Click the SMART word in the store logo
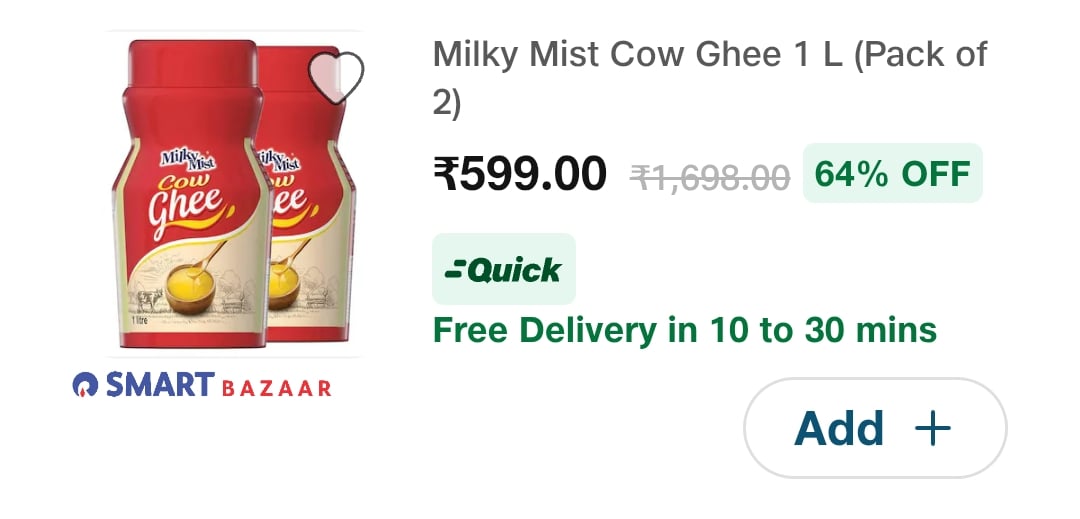The width and height of the screenshot is (1080, 519). pos(160,385)
